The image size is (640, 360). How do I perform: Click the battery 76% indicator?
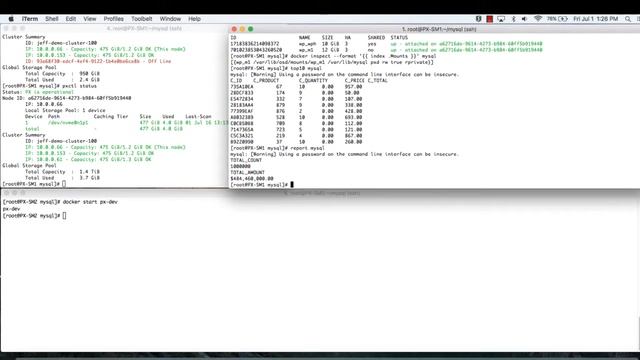click(x=557, y=19)
